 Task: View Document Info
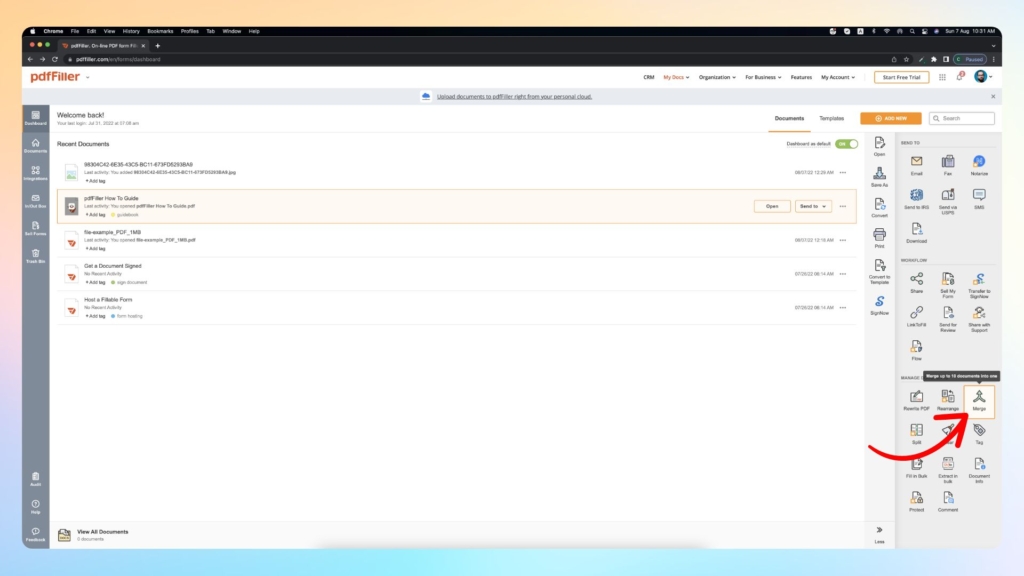[978, 470]
